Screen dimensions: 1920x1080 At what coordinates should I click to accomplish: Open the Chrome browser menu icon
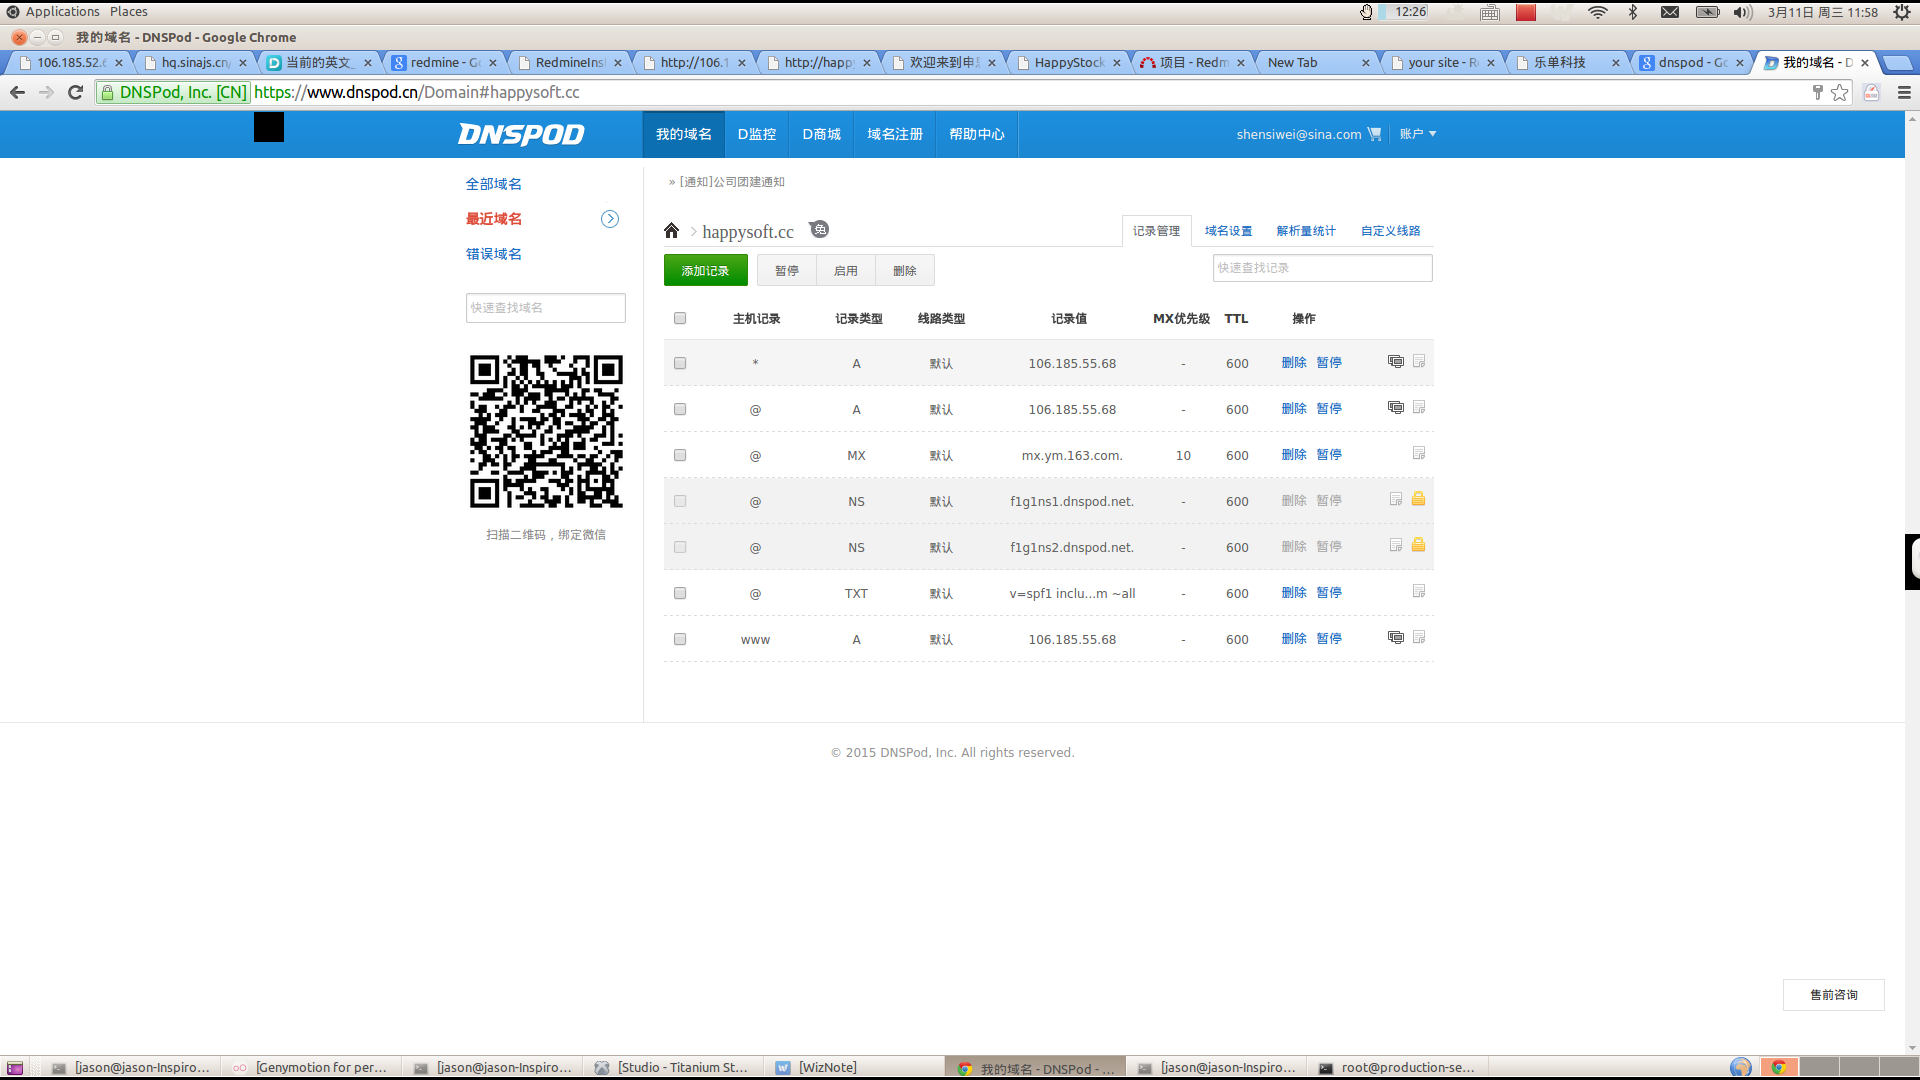(x=1903, y=92)
